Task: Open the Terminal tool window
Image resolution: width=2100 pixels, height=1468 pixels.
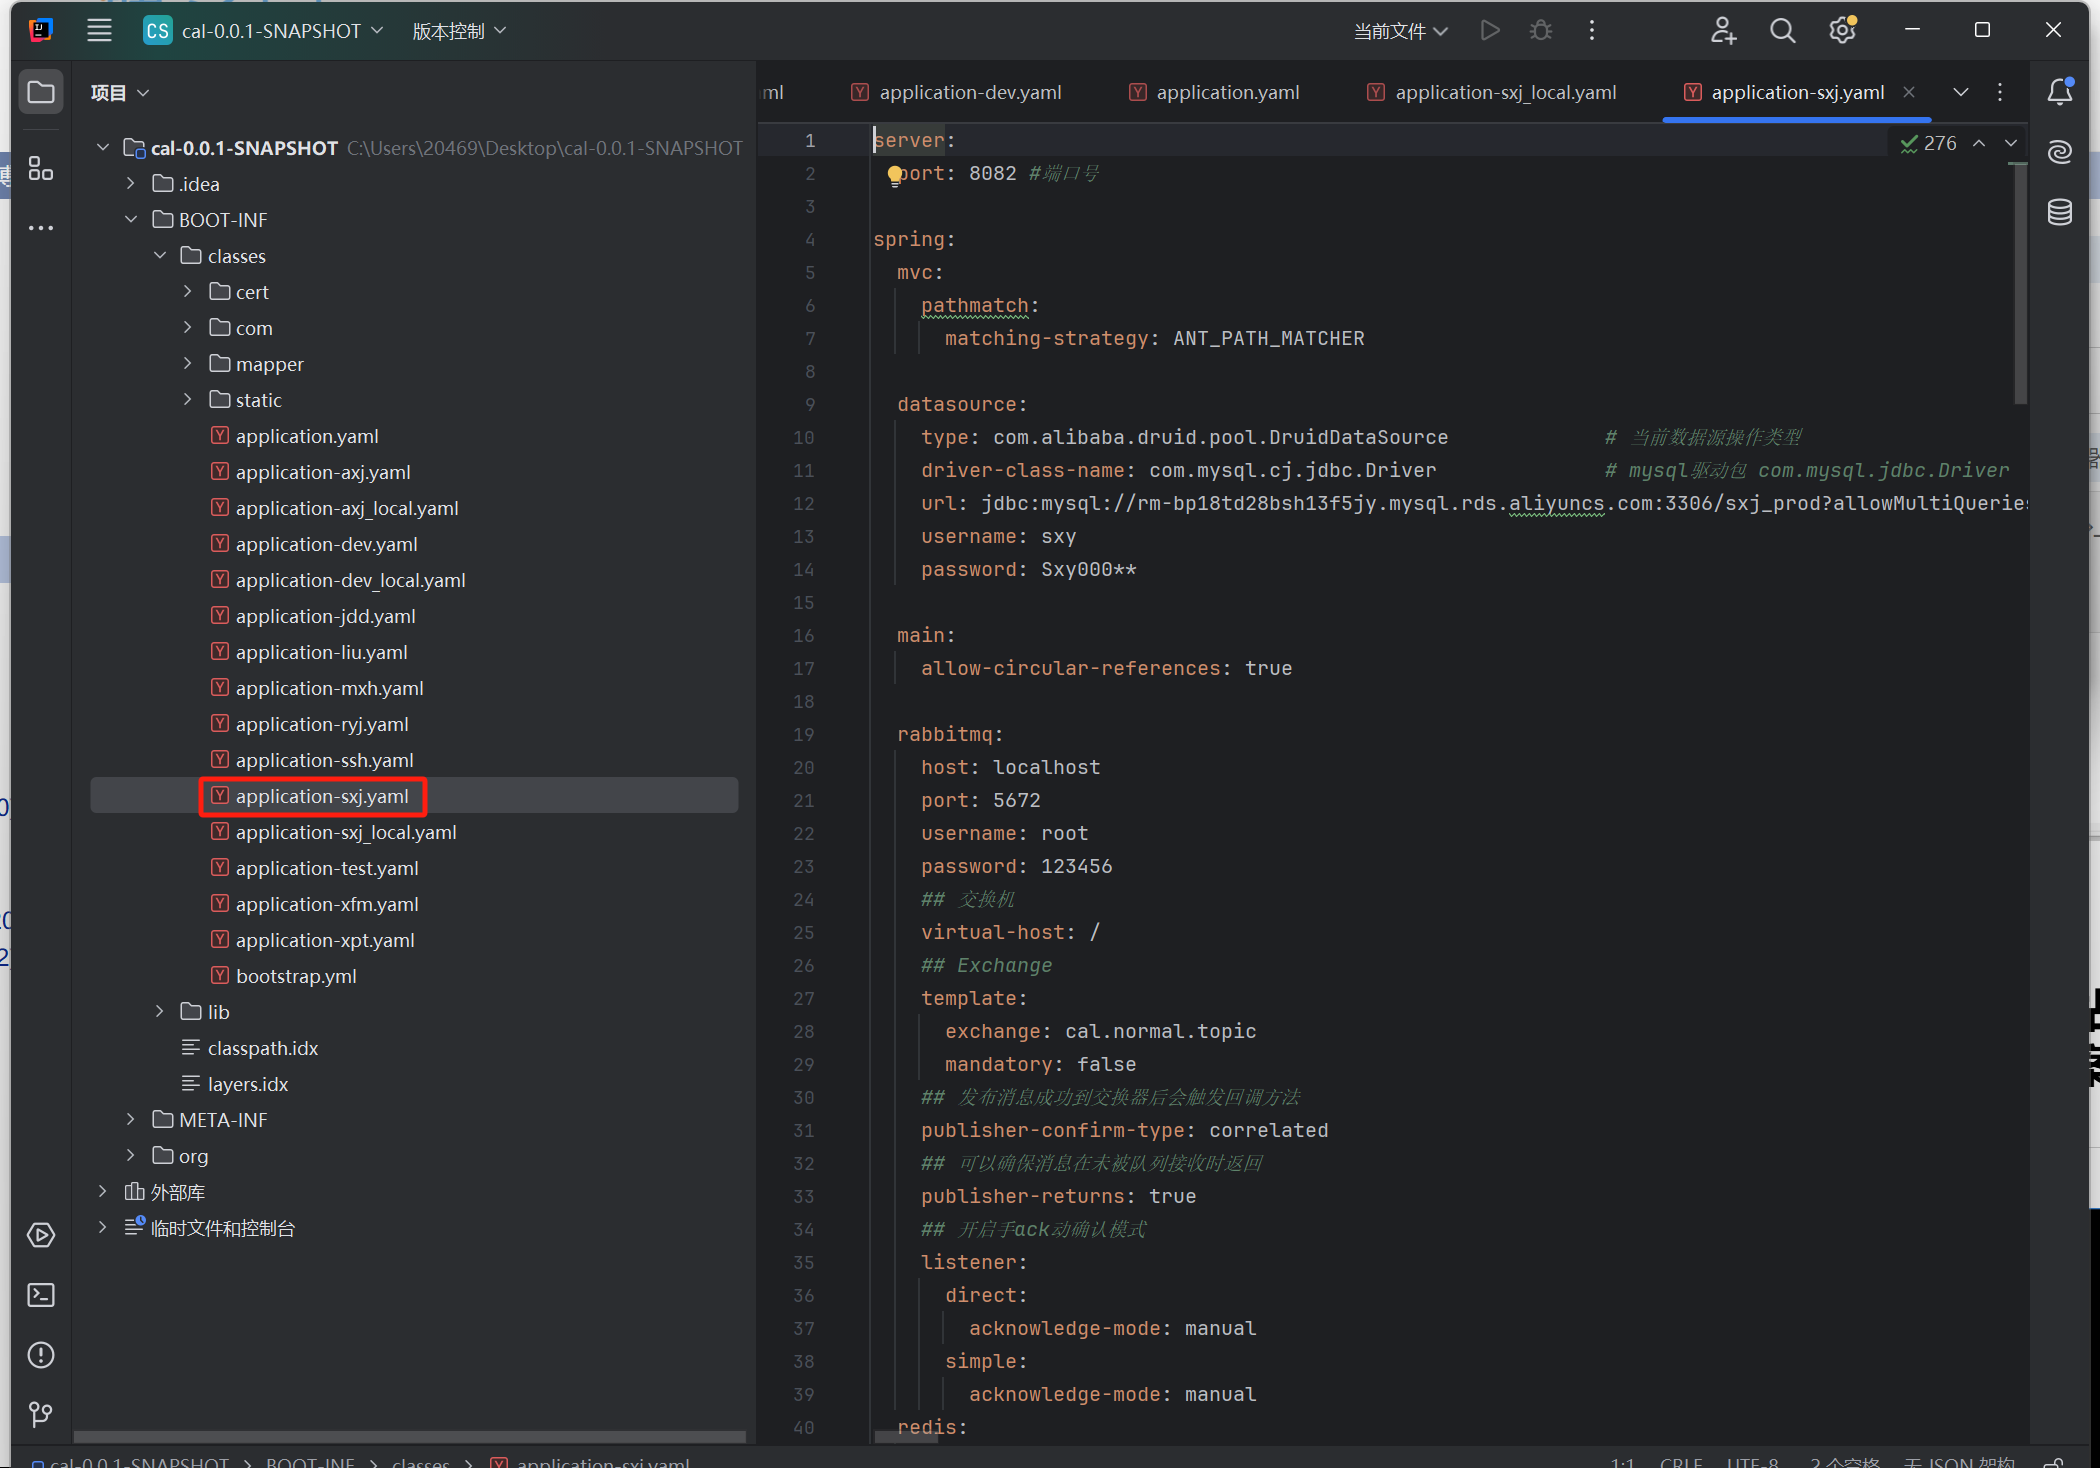Action: coord(41,1295)
